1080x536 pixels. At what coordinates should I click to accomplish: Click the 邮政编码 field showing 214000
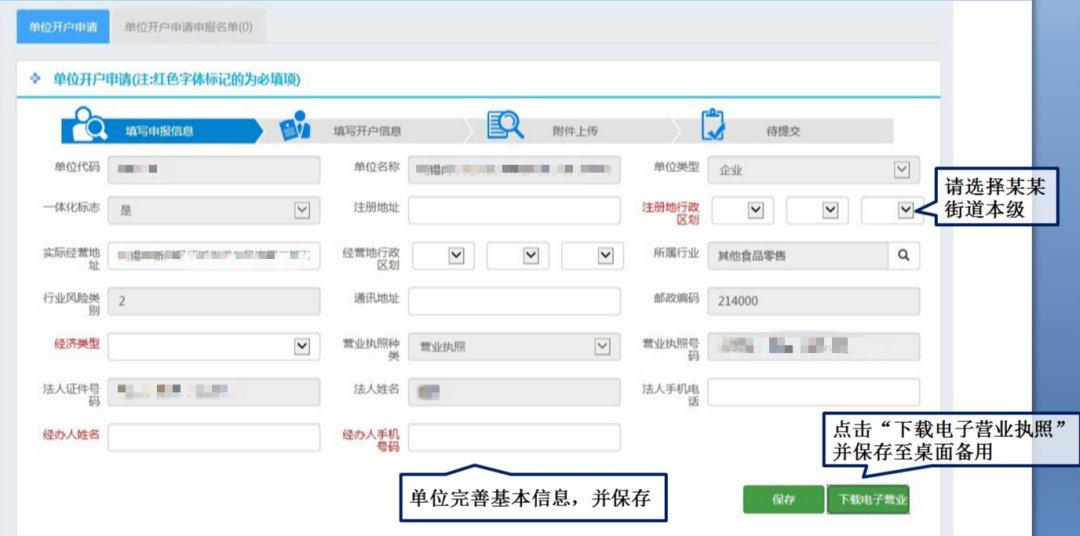(813, 301)
